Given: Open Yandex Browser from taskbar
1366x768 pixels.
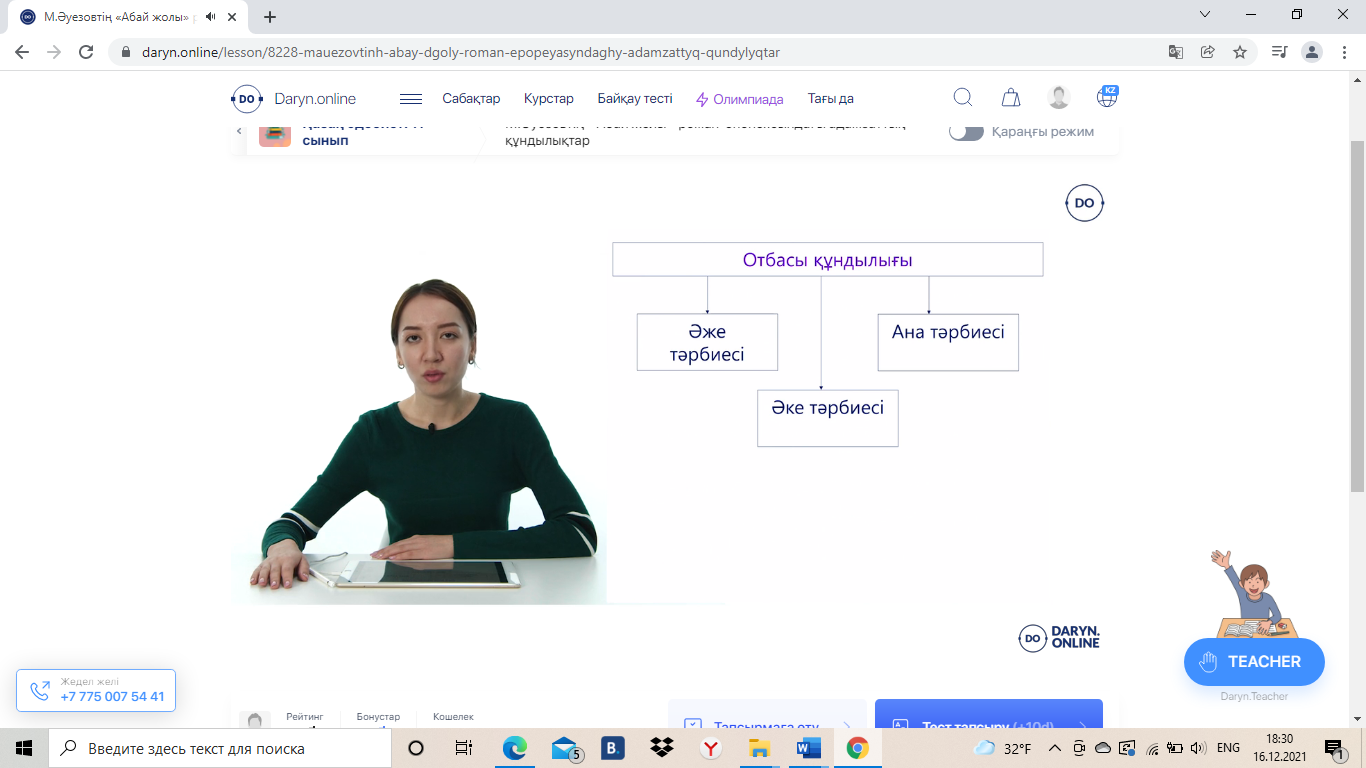Looking at the screenshot, I should tap(710, 748).
